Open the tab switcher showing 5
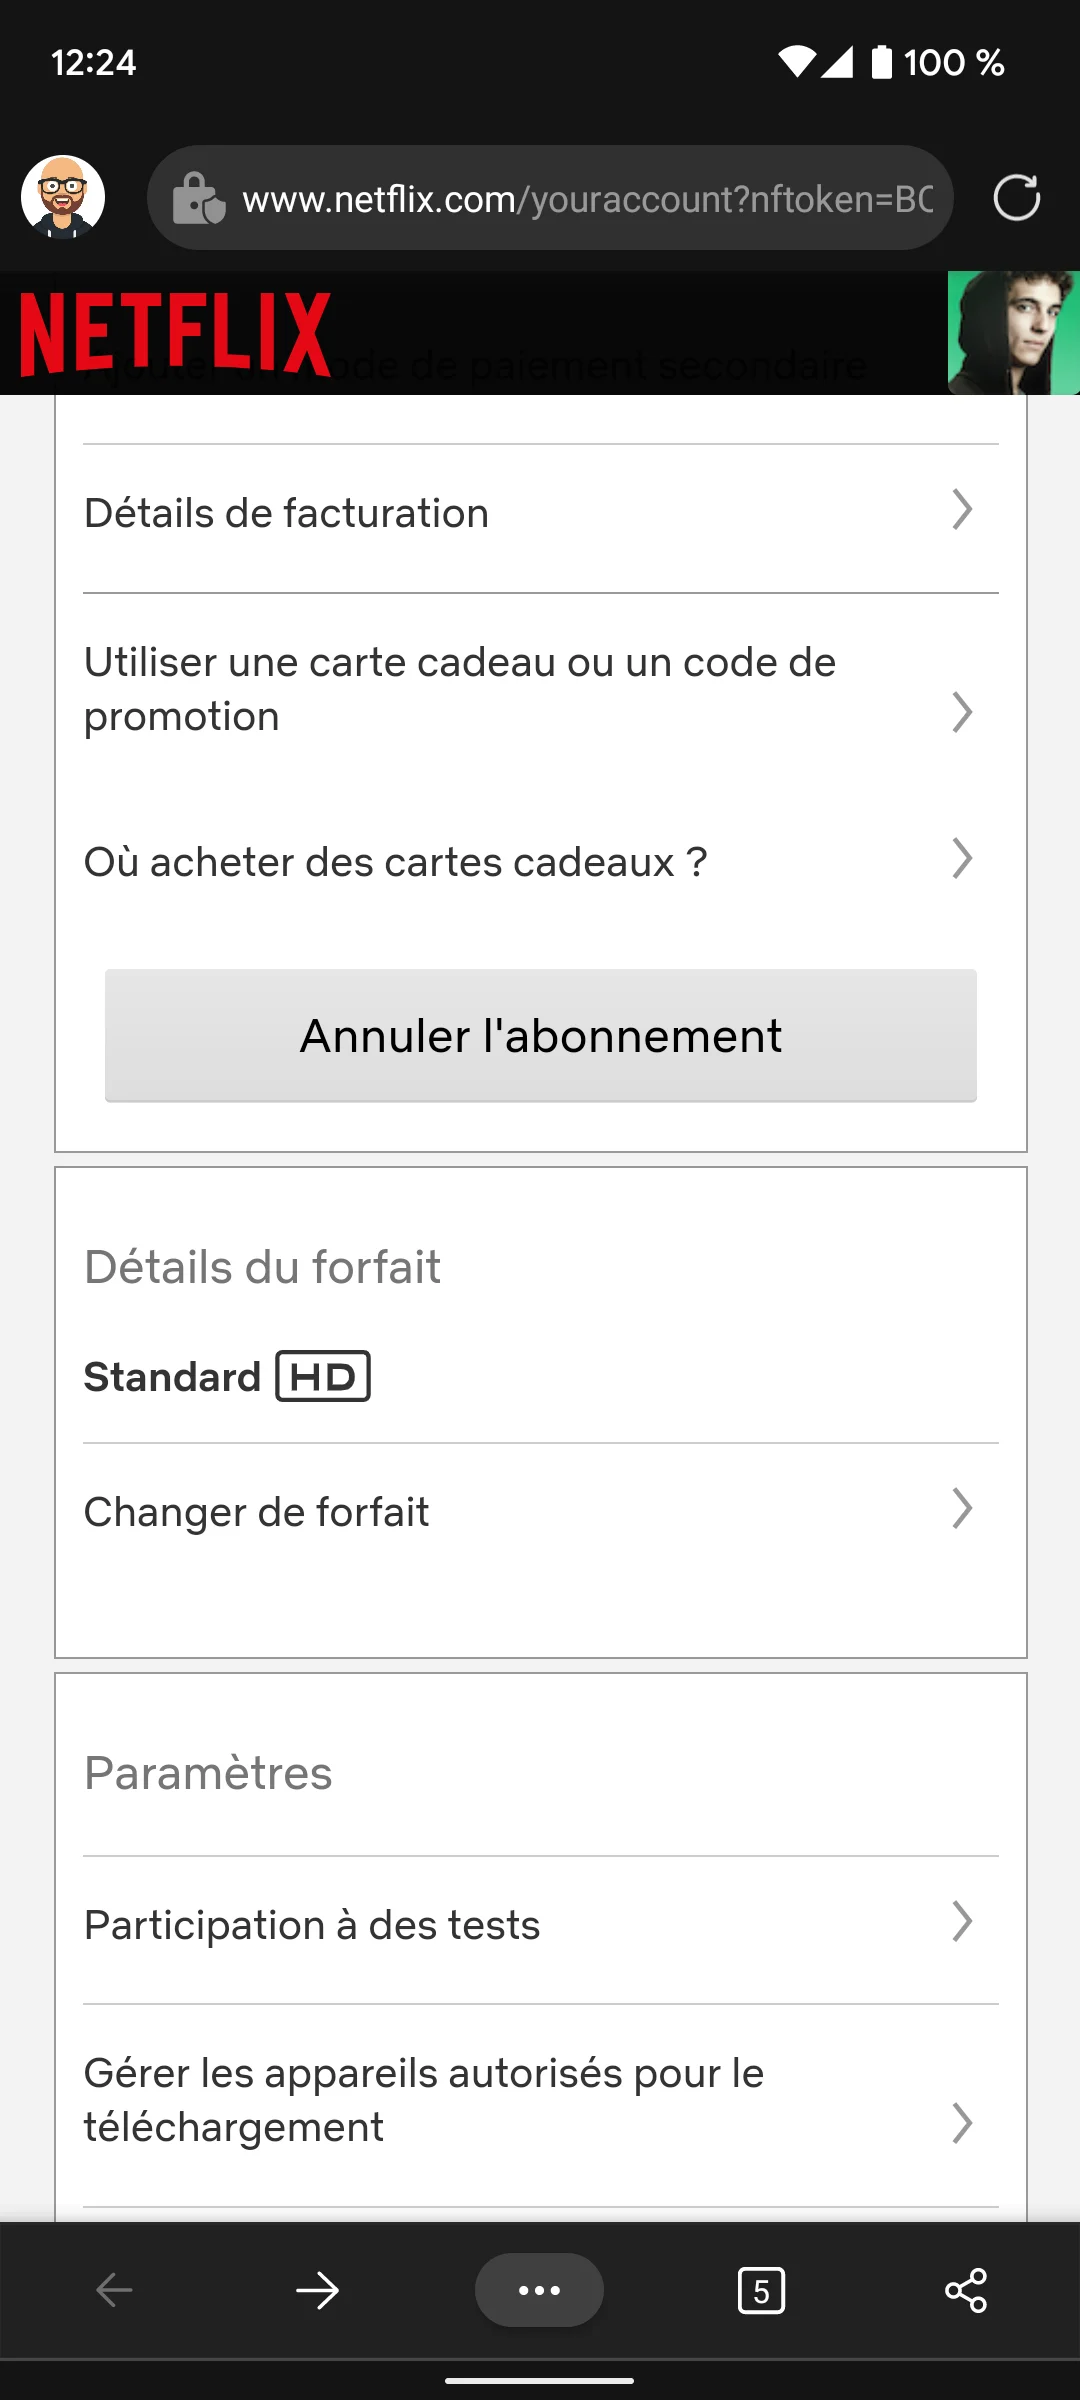1080x2400 pixels. tap(761, 2290)
